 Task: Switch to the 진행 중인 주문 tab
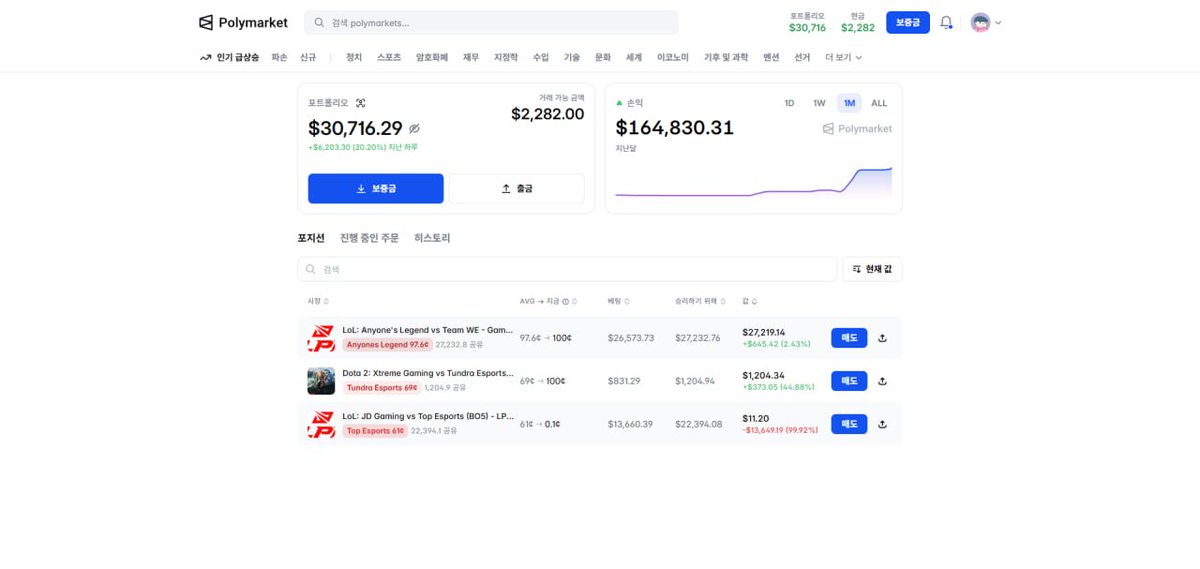(369, 238)
